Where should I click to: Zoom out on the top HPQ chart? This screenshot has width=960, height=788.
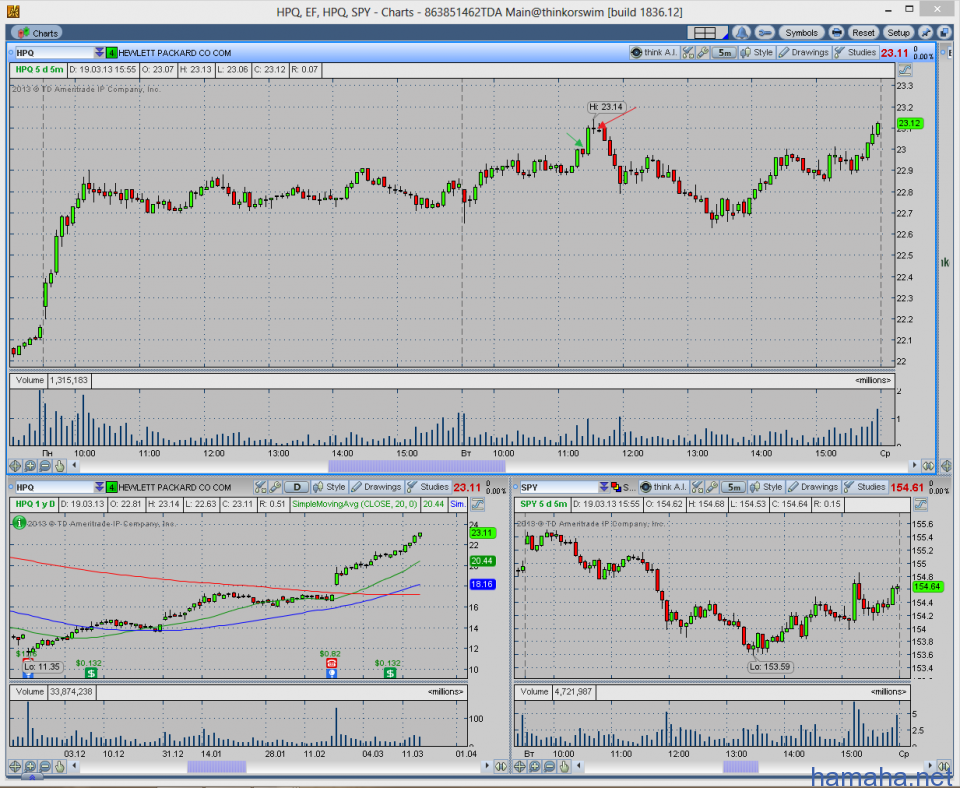click(x=45, y=466)
